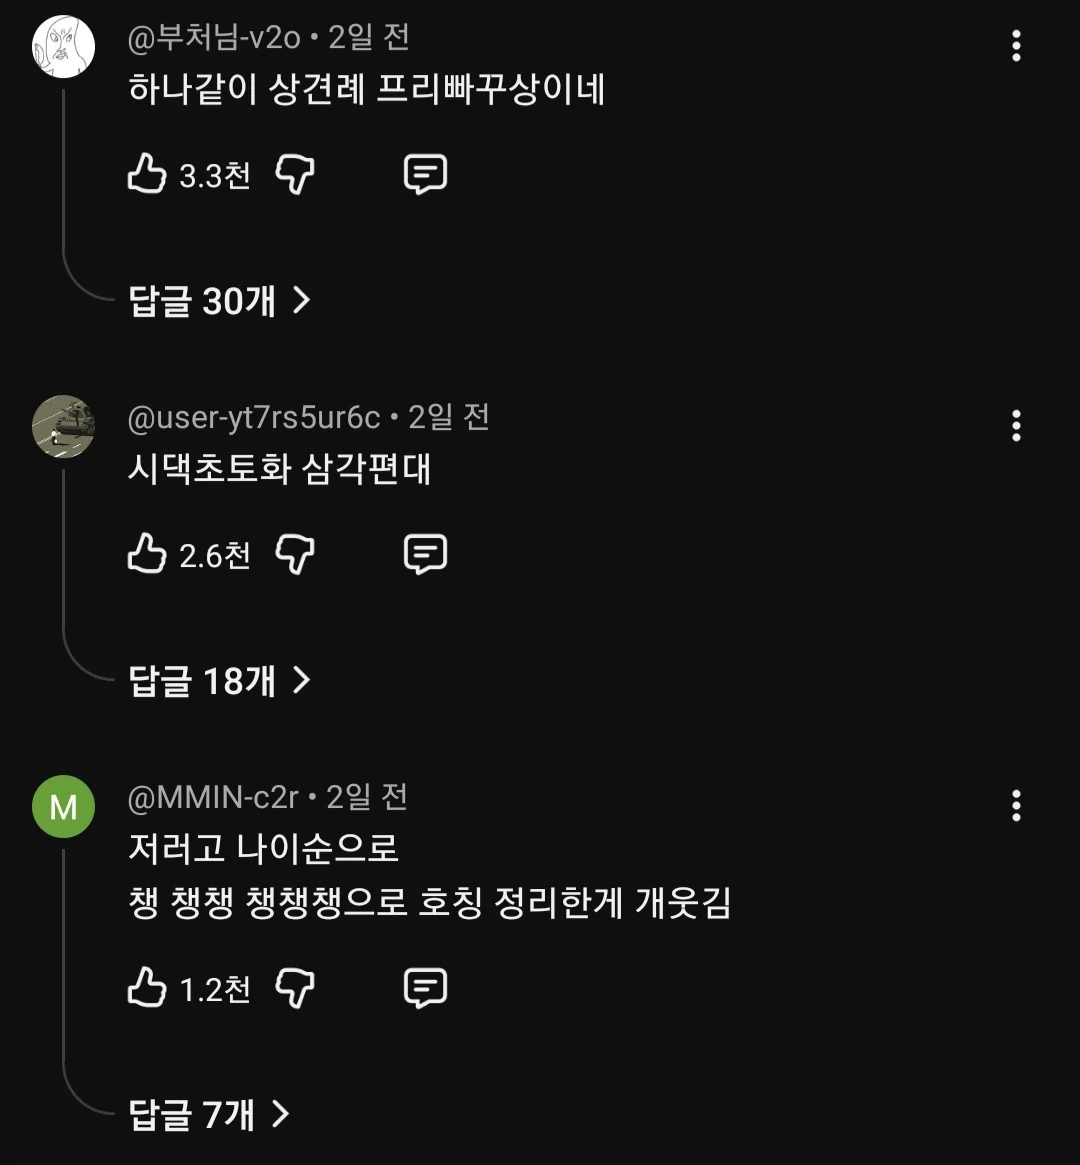Open options menu for @MMIN-c2r comment
Viewport: 1080px width, 1165px height.
[x=1016, y=805]
